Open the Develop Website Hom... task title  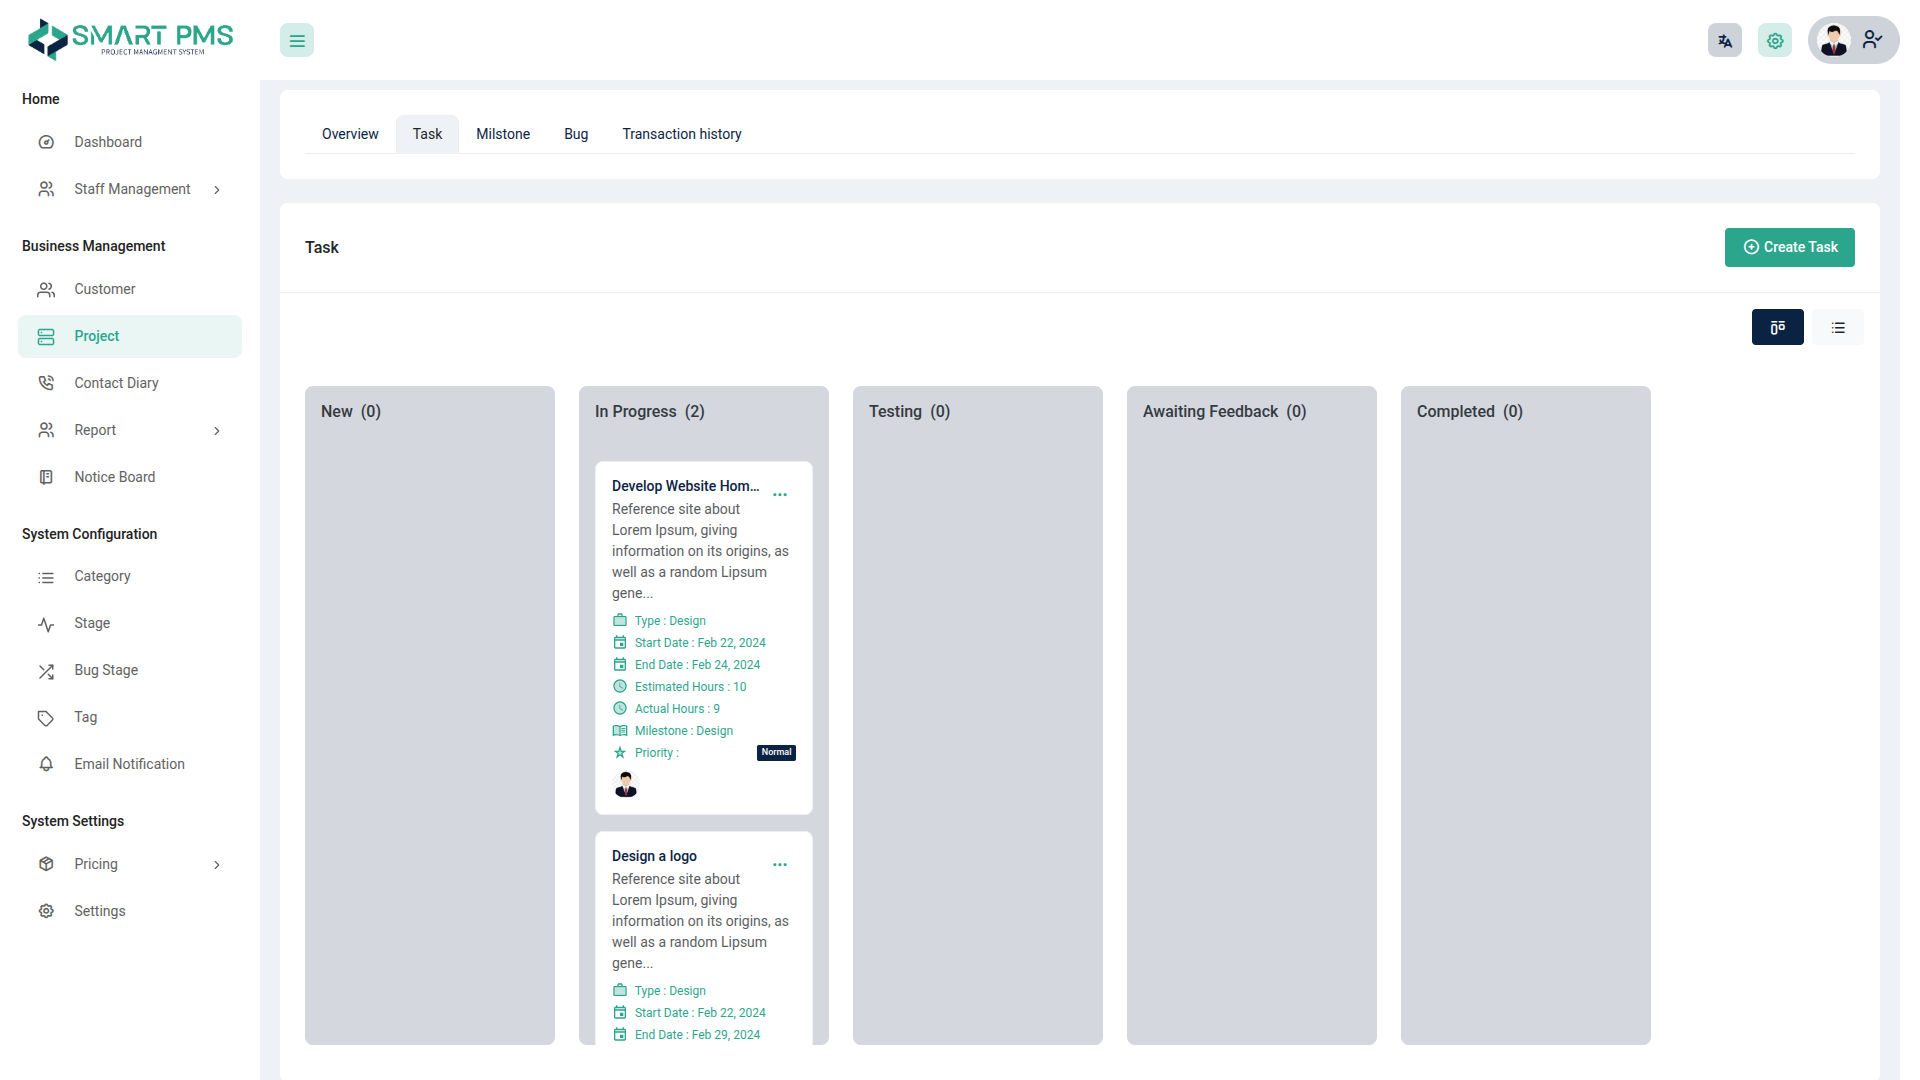(685, 486)
